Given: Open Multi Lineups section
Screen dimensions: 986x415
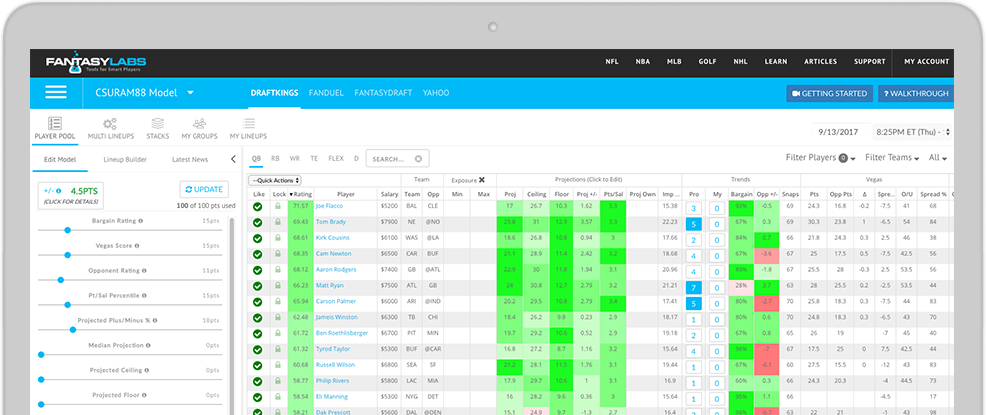Looking at the screenshot, I should tap(110, 127).
